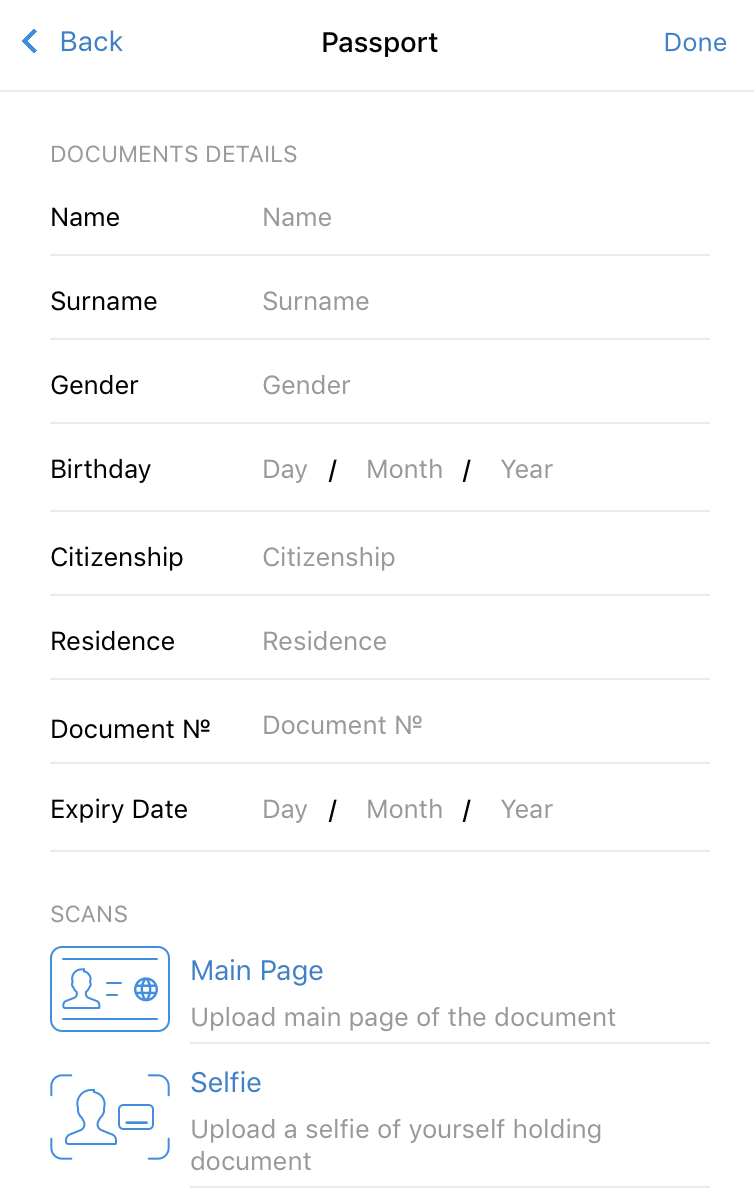754x1190 pixels.
Task: Tap 'Upload main page of the document' text
Action: (403, 1018)
